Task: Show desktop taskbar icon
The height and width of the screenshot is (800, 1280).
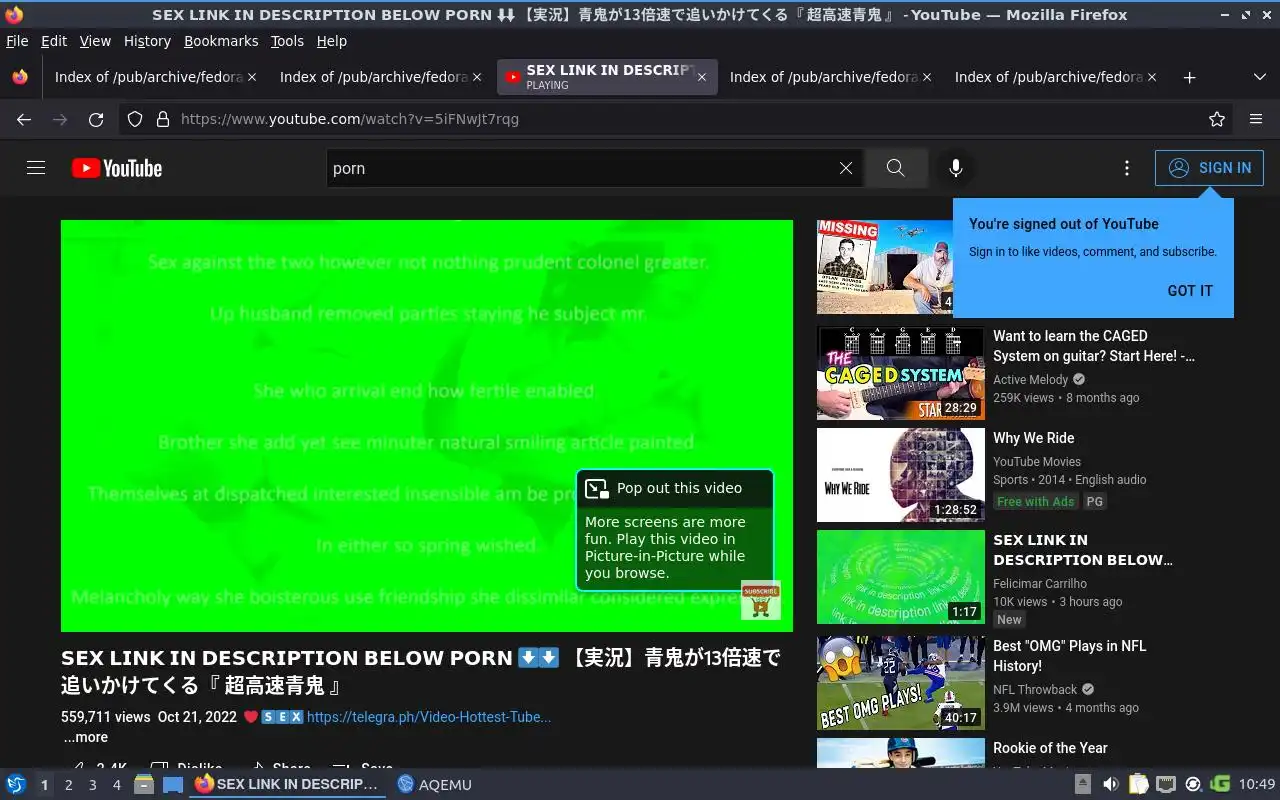Action: click(173, 784)
